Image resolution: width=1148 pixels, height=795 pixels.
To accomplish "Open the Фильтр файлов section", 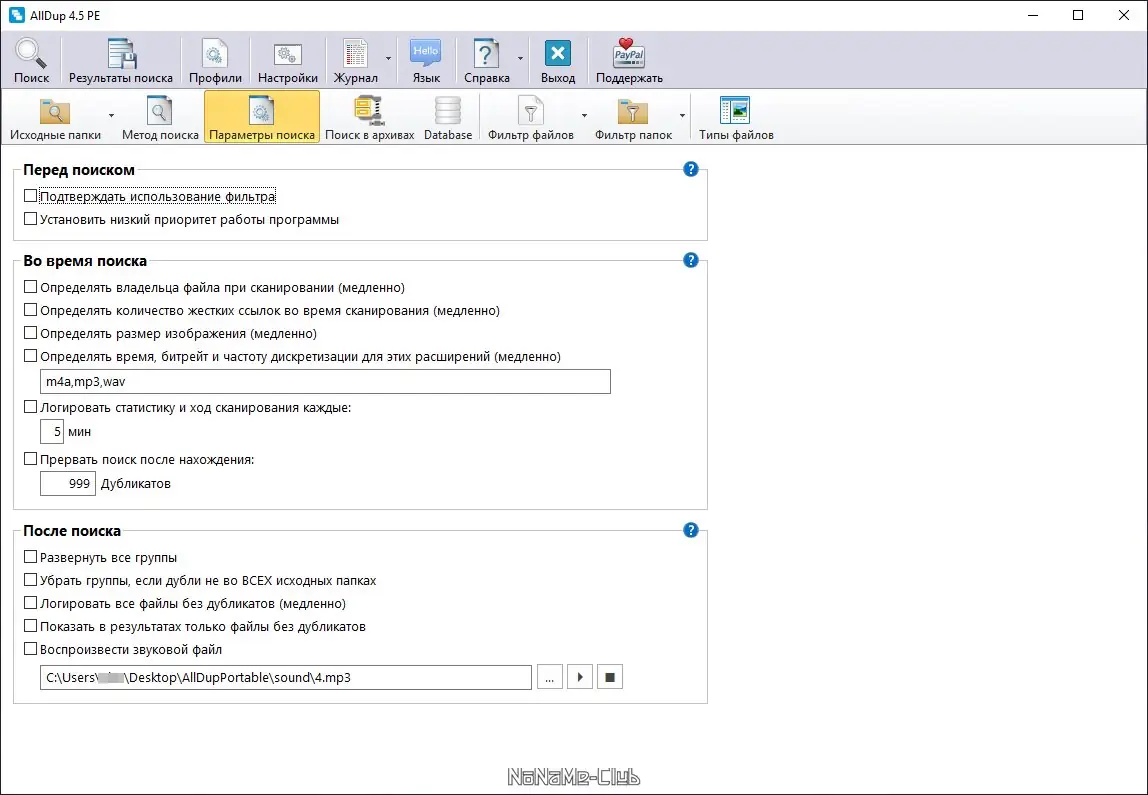I will pyautogui.click(x=531, y=117).
